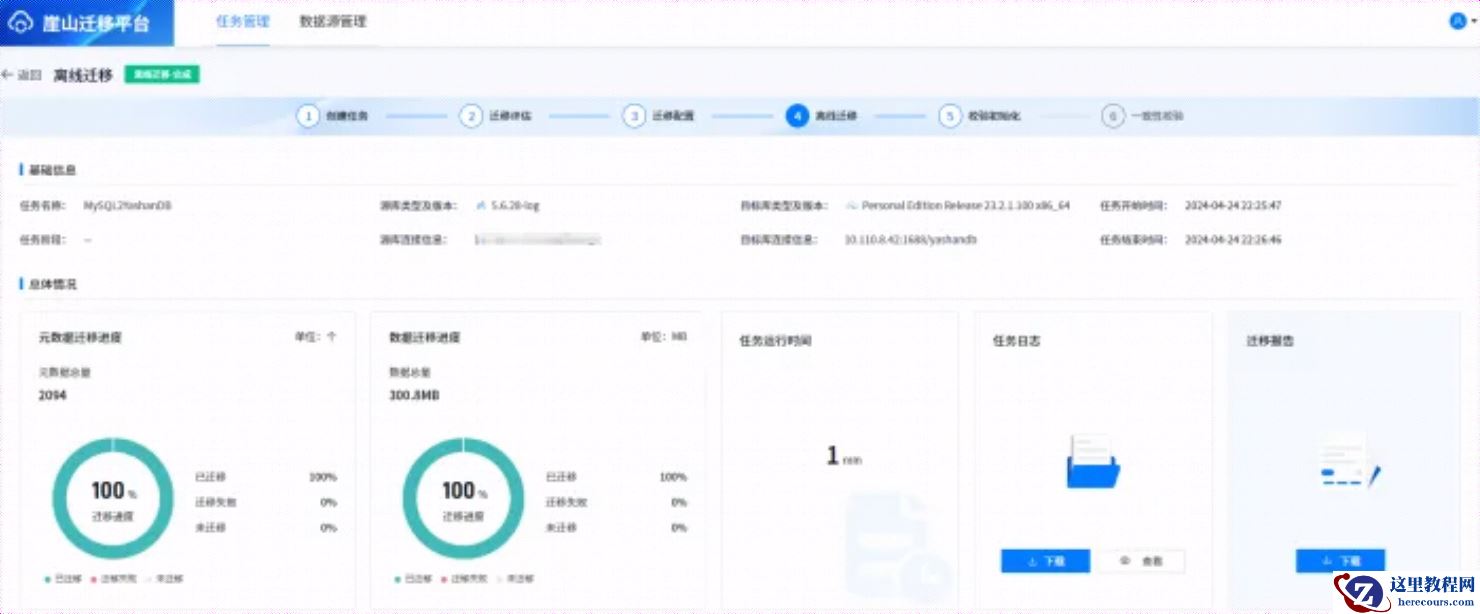
Task: Toggle 已迁移 legend in data migration chart
Action: point(413,579)
